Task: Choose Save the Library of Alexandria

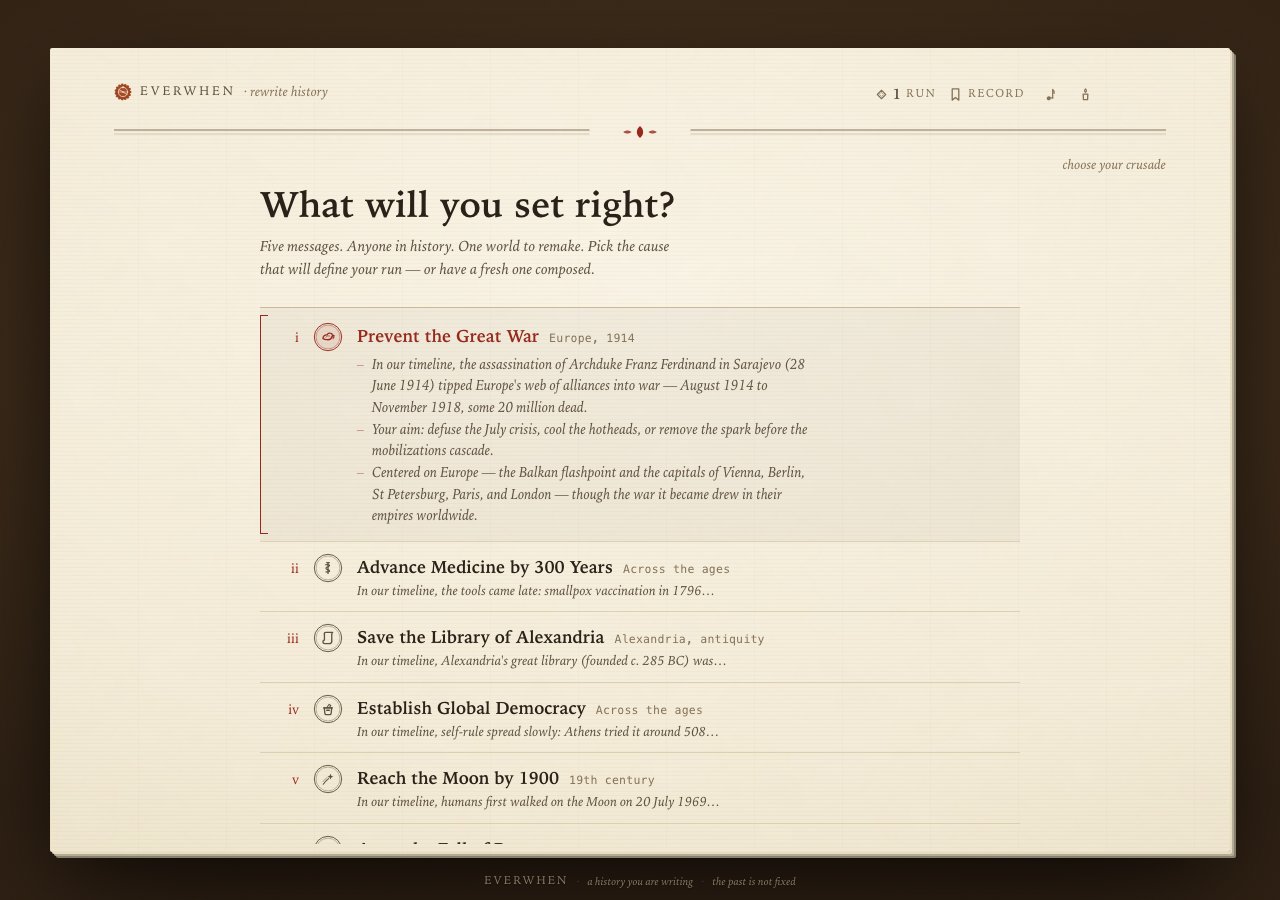Action: [x=481, y=638]
